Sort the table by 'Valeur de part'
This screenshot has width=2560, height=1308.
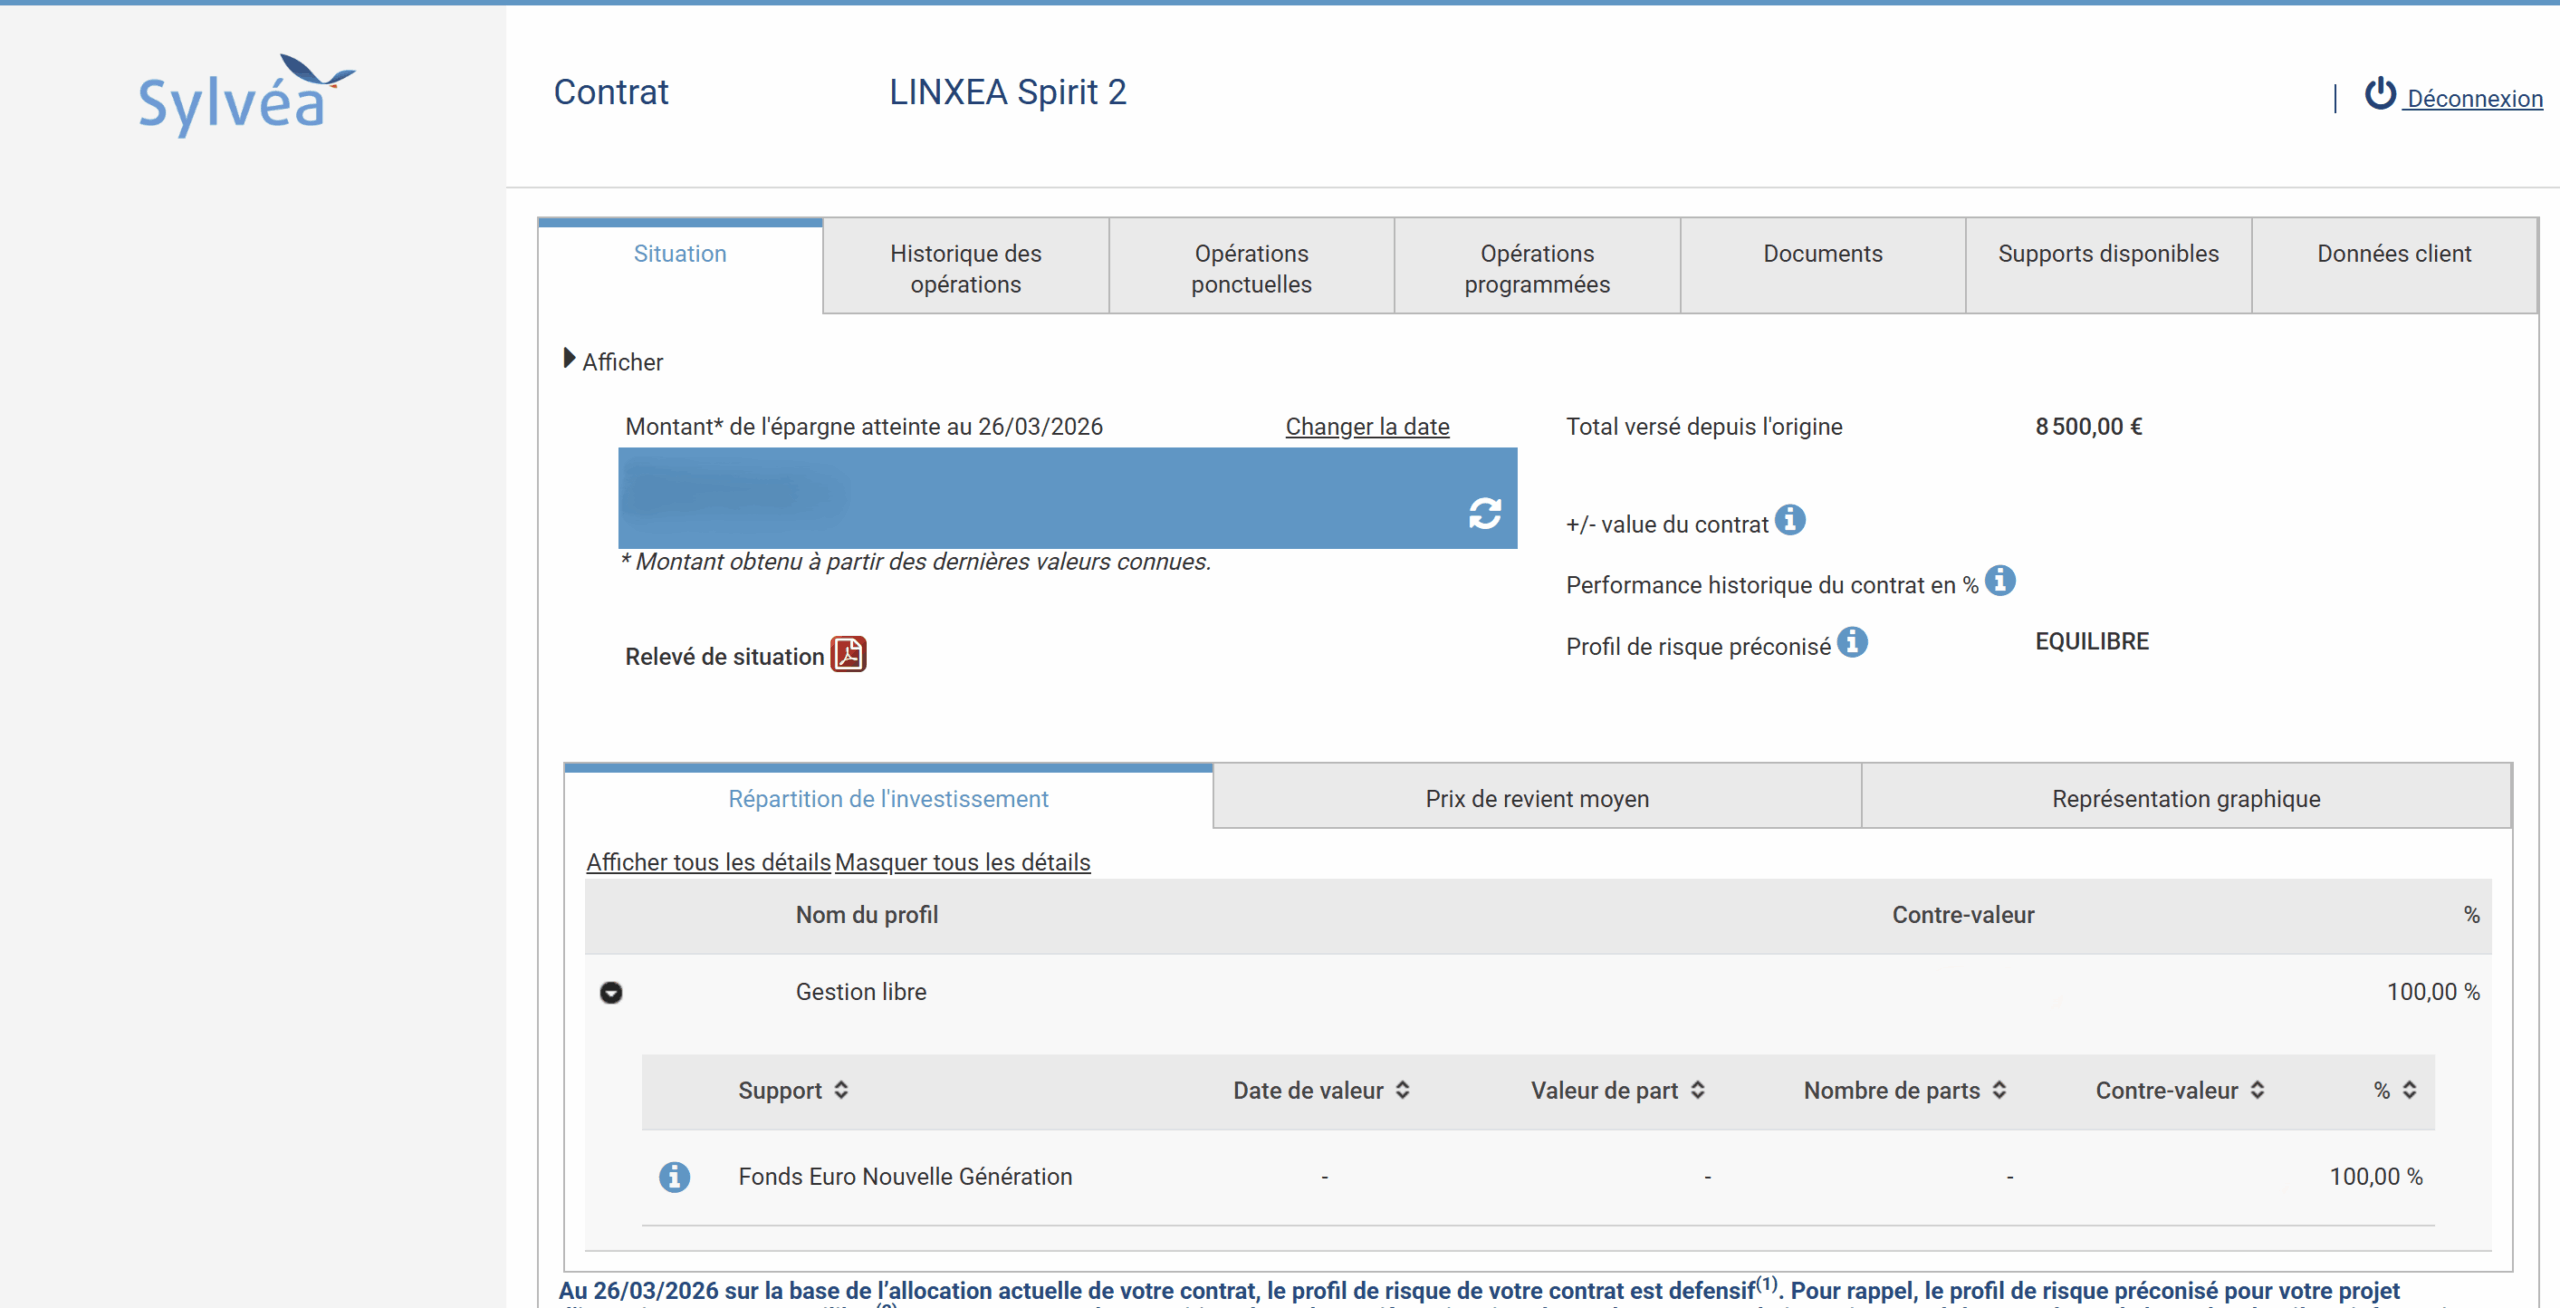pyautogui.click(x=1697, y=1090)
